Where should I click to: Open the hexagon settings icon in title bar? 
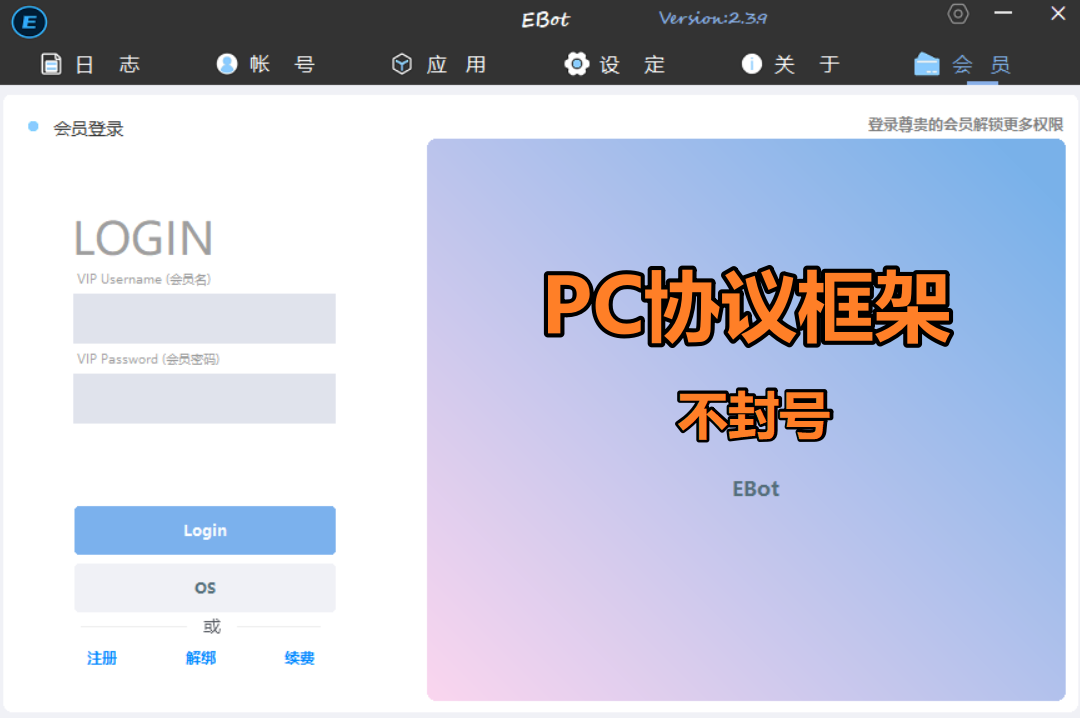tap(958, 14)
